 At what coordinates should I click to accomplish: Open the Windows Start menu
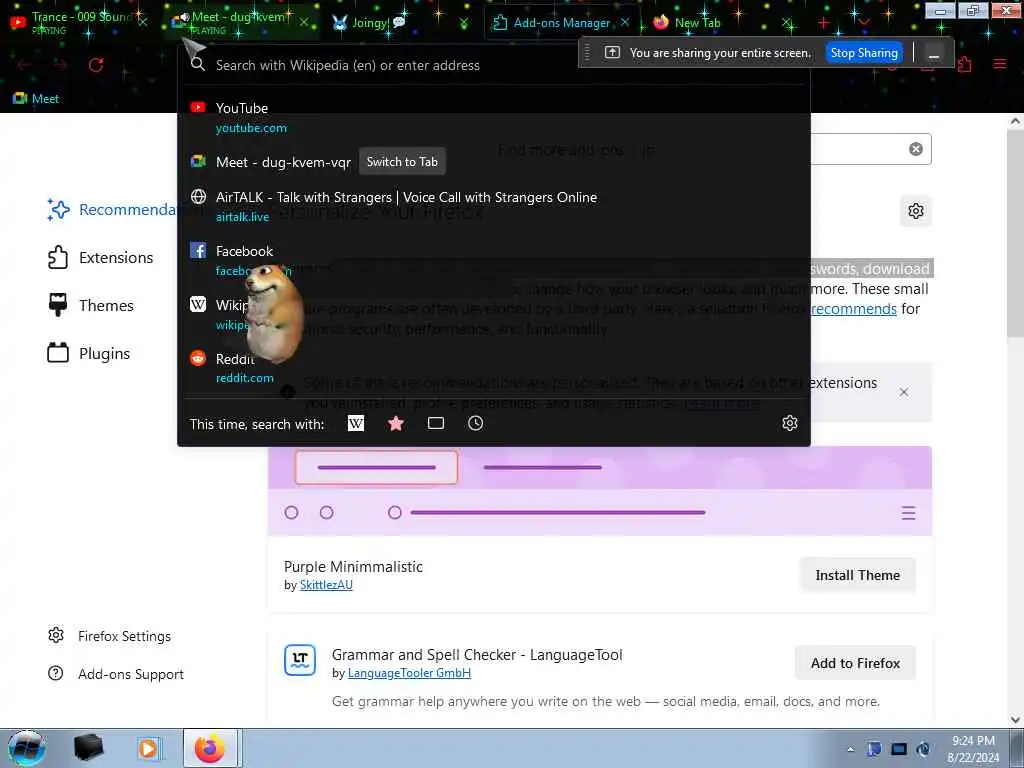point(26,748)
